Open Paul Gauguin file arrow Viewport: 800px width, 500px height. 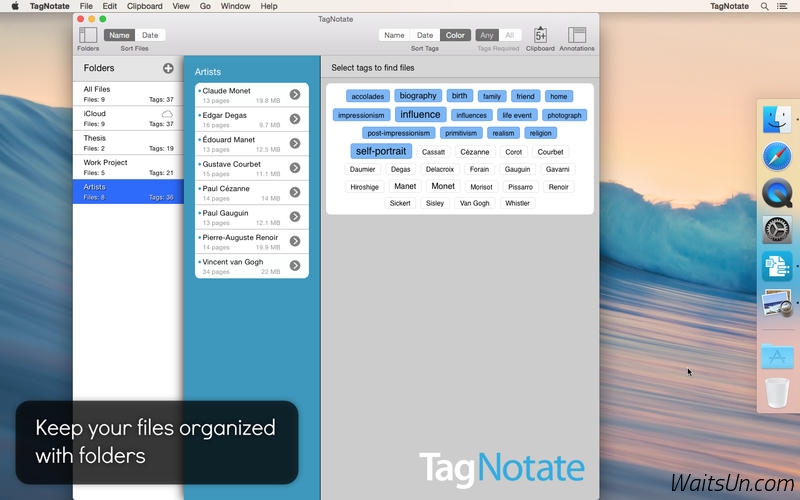(295, 217)
